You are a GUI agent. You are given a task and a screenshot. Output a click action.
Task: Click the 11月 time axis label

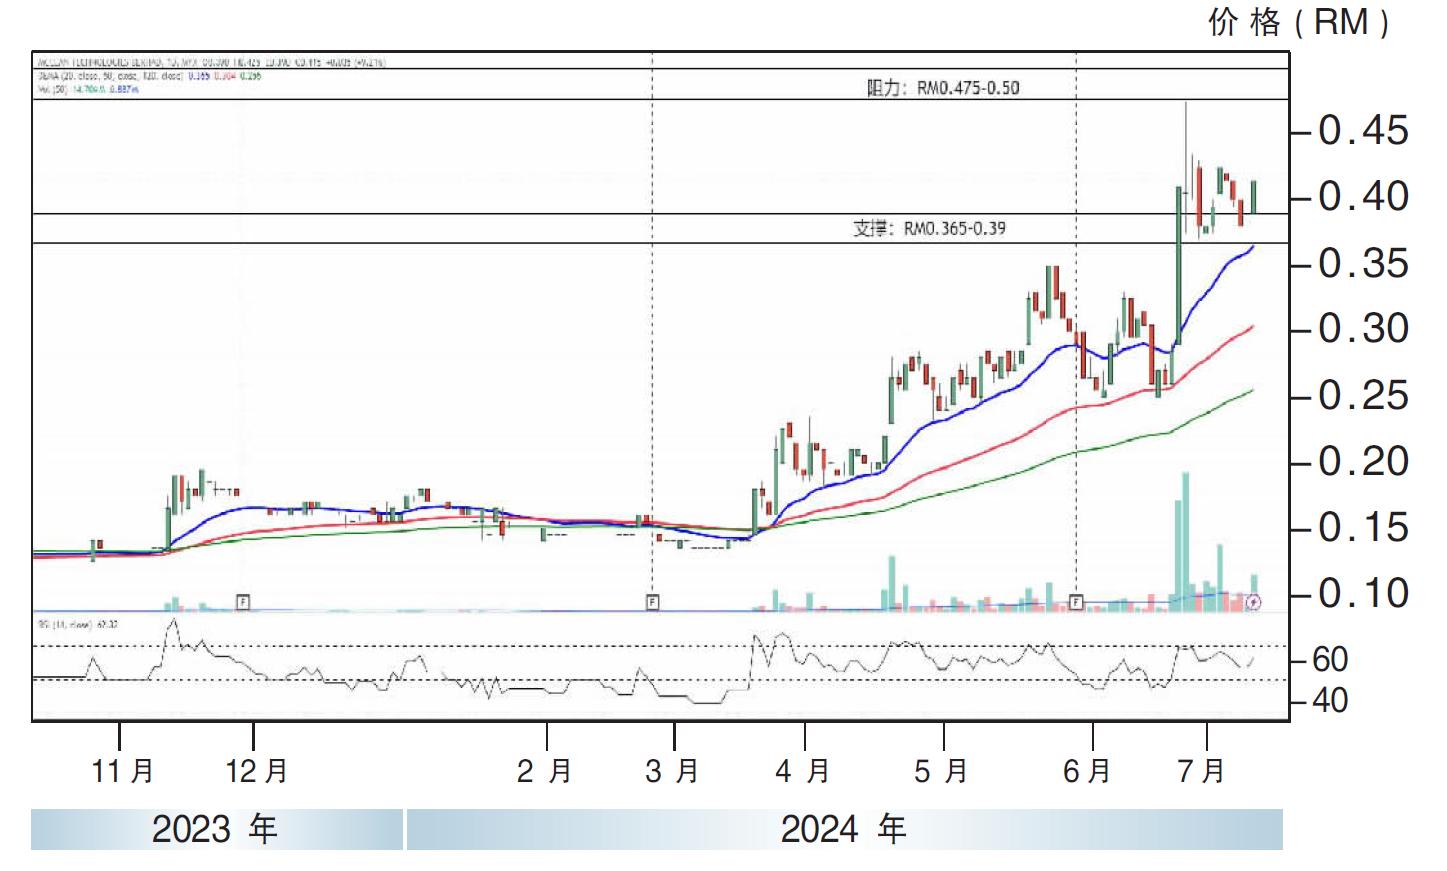[123, 771]
